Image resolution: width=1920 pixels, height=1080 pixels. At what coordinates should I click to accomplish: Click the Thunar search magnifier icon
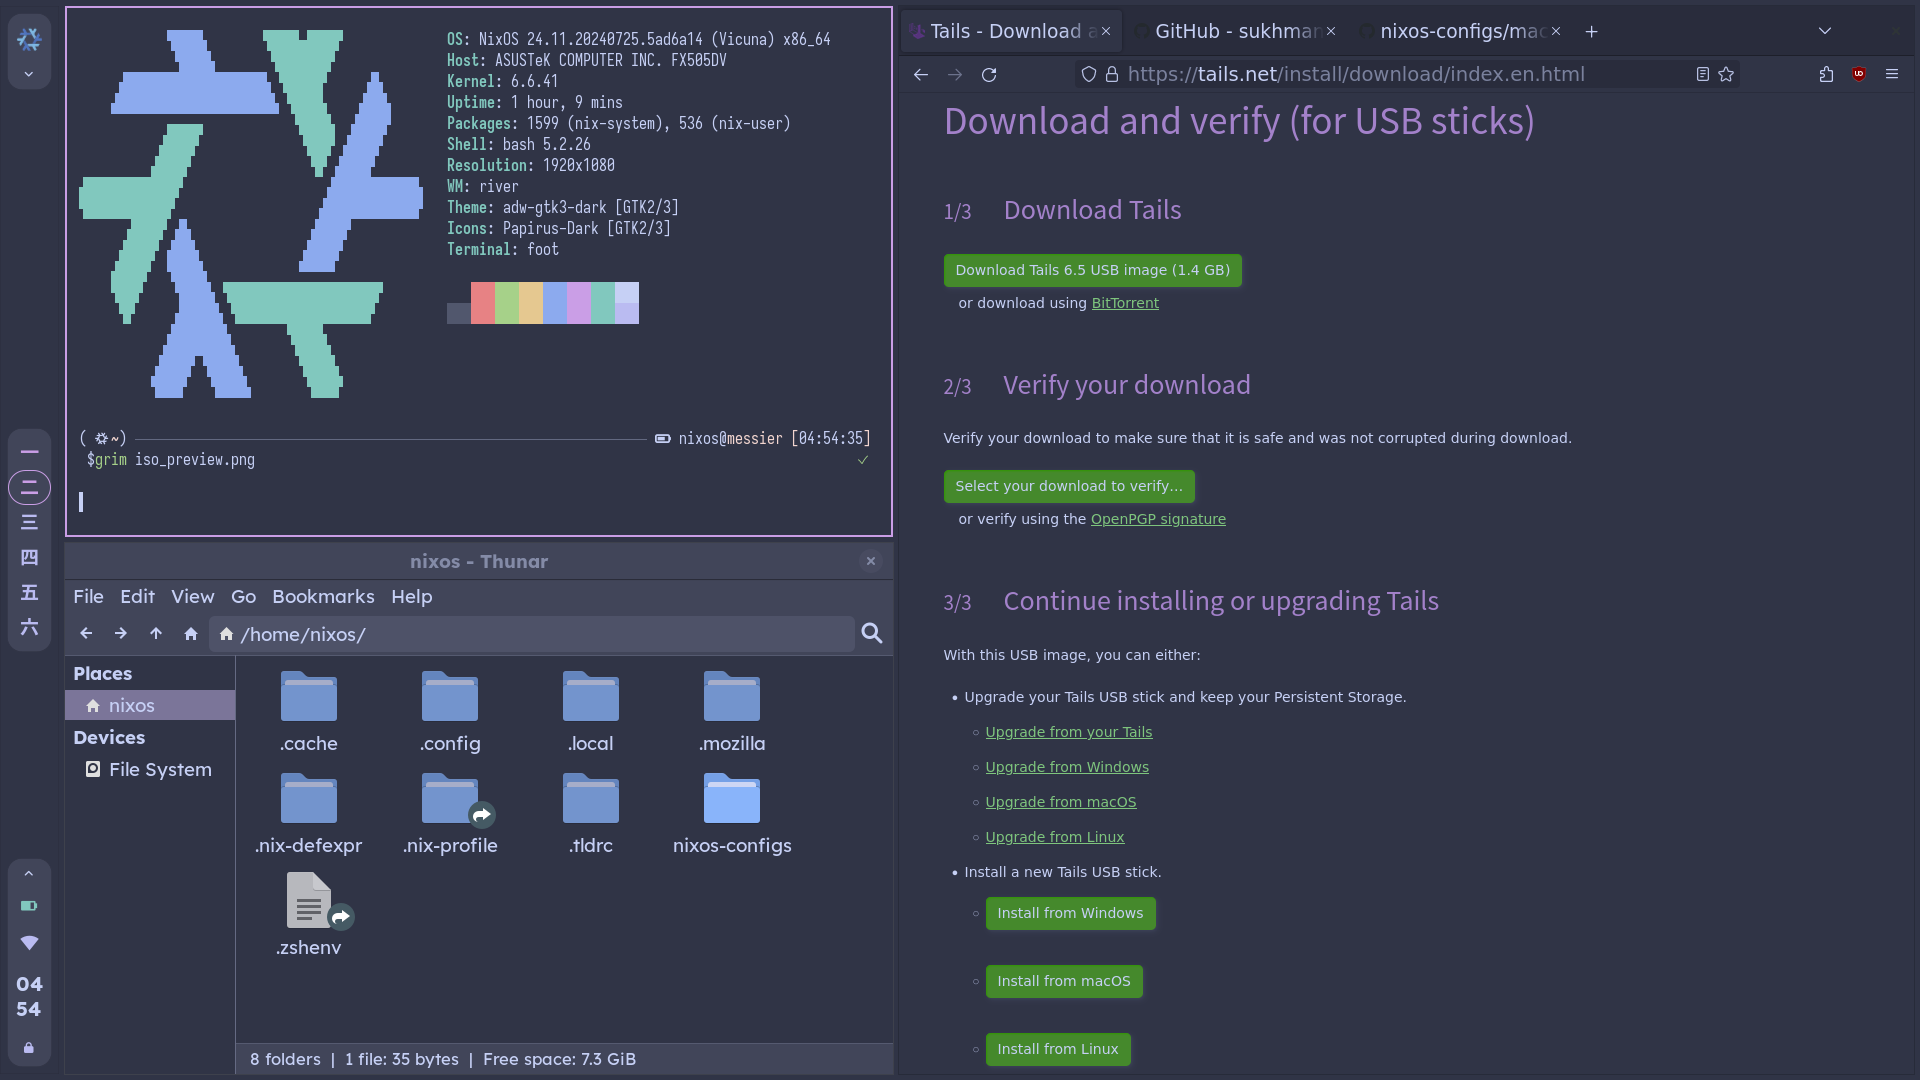click(872, 633)
